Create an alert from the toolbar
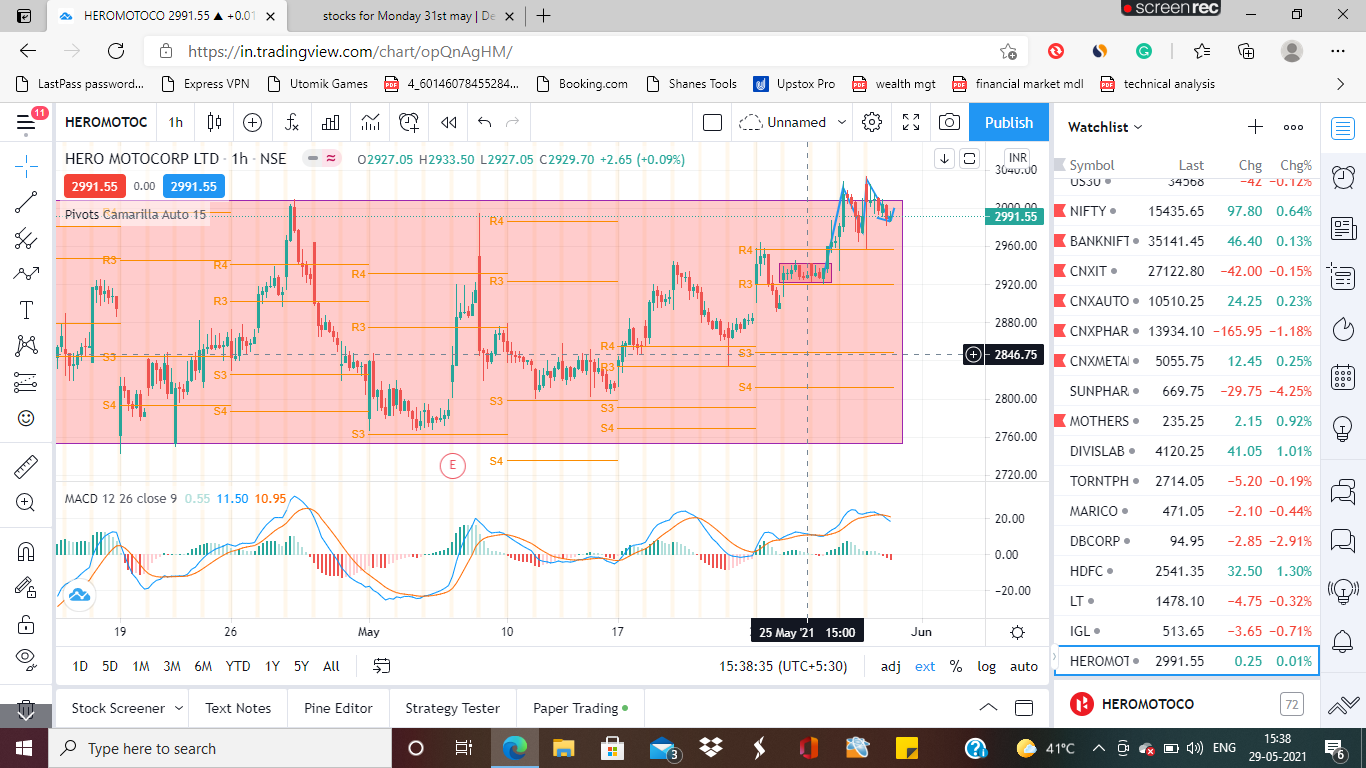 pos(409,122)
